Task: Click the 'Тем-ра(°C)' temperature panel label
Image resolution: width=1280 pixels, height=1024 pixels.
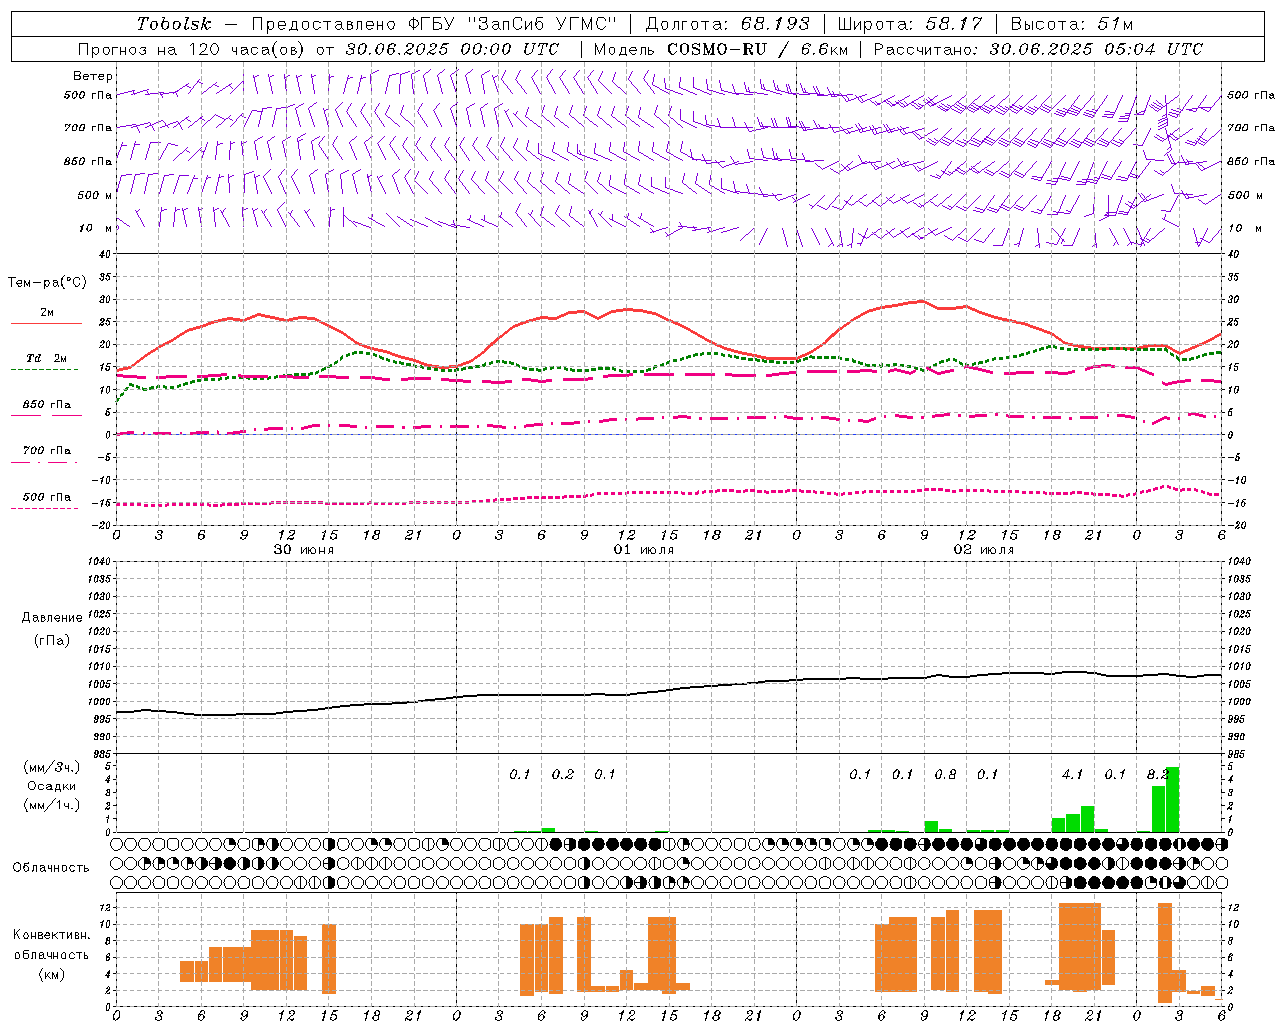Action: [x=47, y=283]
